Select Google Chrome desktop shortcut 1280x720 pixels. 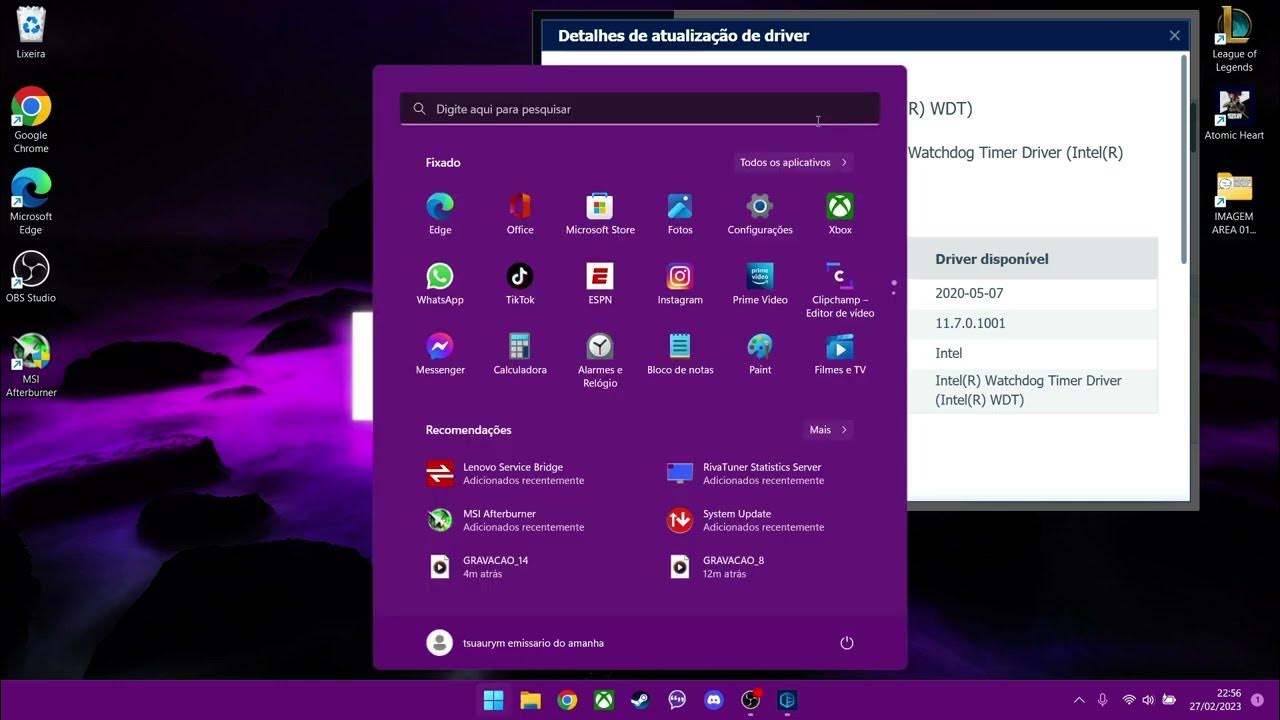(x=31, y=120)
